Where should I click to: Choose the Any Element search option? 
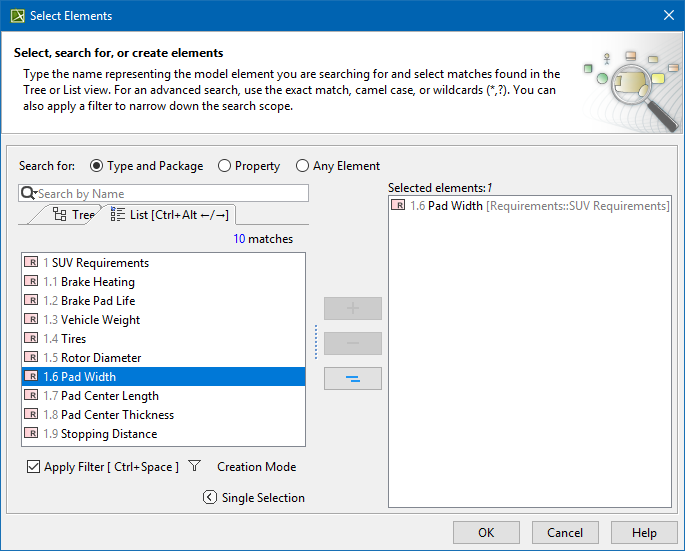pos(302,166)
